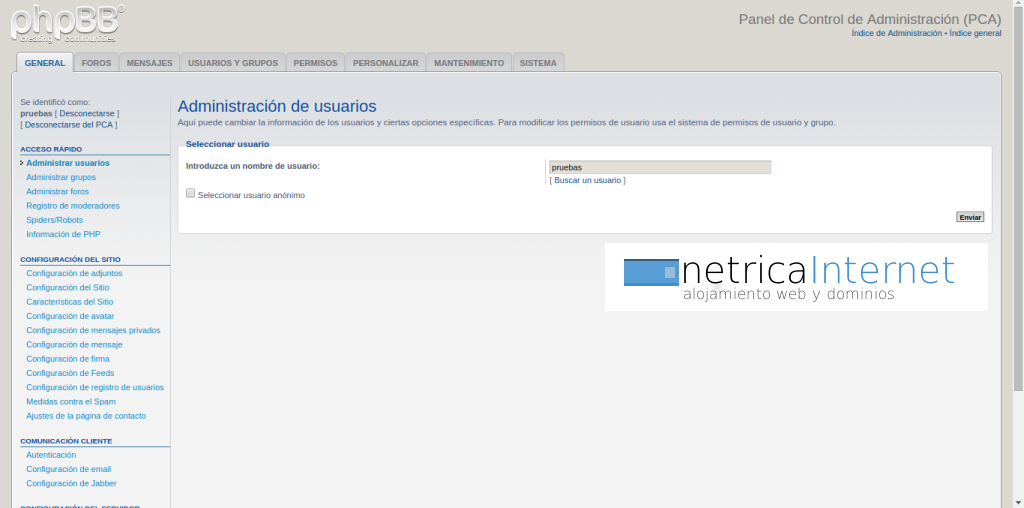Click the phpBB logo

tap(68, 25)
